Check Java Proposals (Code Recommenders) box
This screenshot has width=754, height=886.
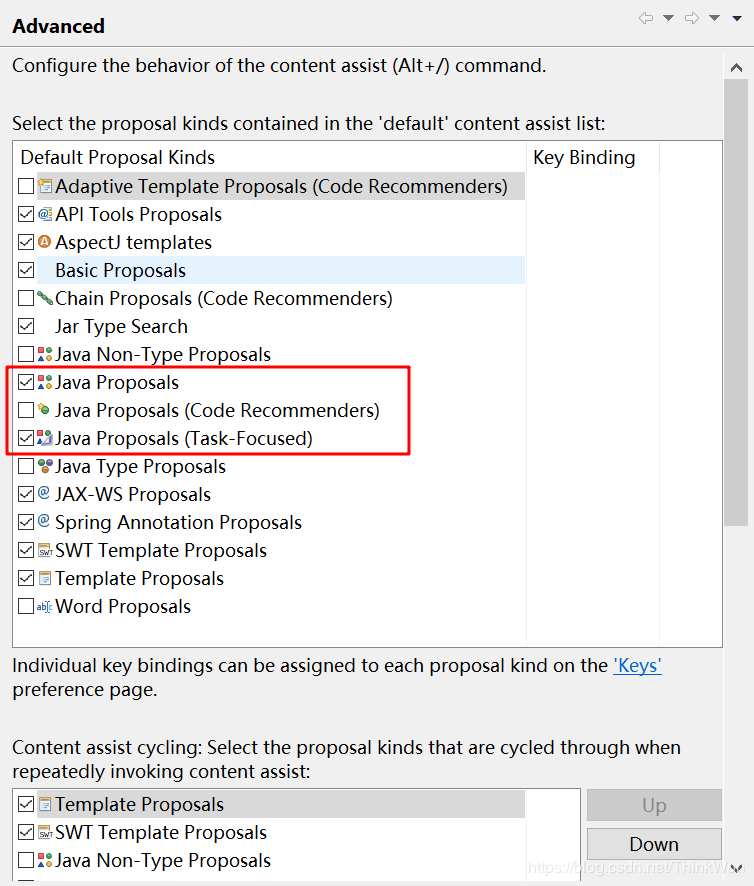click(x=26, y=410)
